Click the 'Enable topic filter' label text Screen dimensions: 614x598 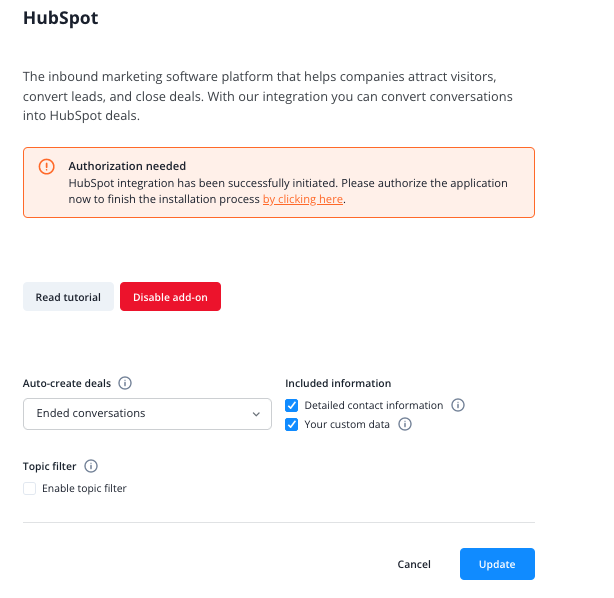click(x=84, y=488)
